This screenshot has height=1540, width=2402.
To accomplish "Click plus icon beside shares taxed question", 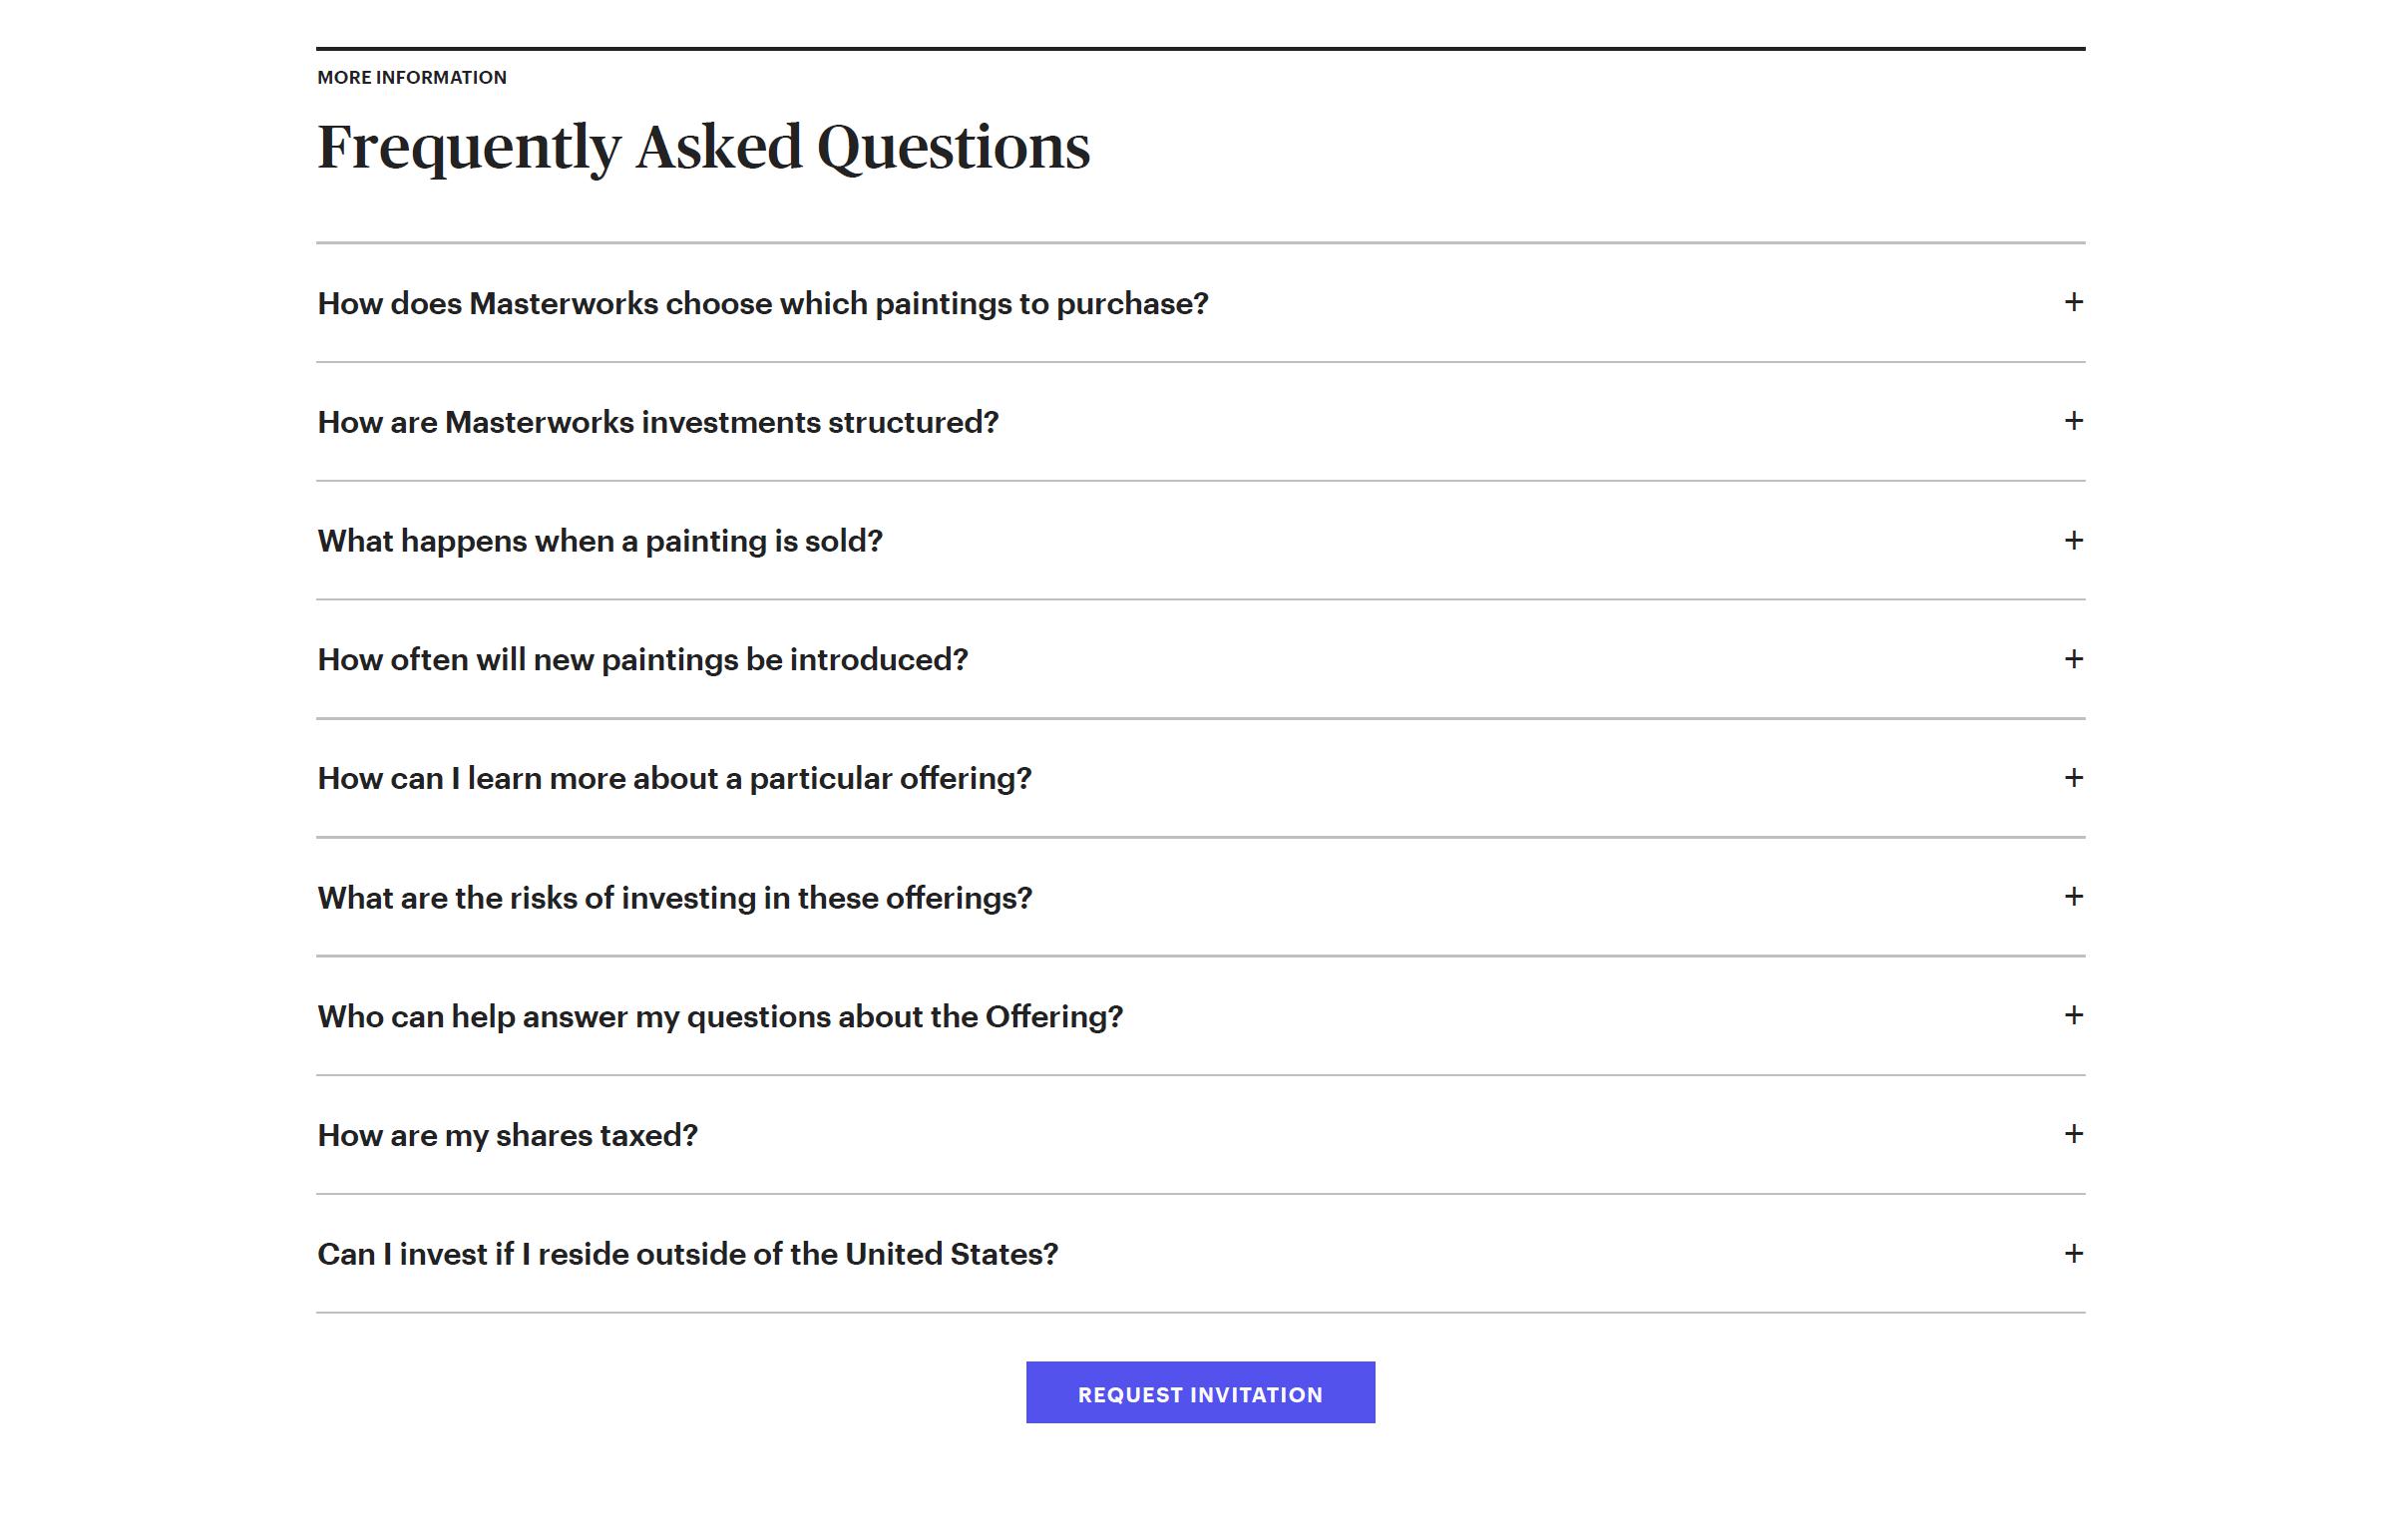I will 2073,1134.
